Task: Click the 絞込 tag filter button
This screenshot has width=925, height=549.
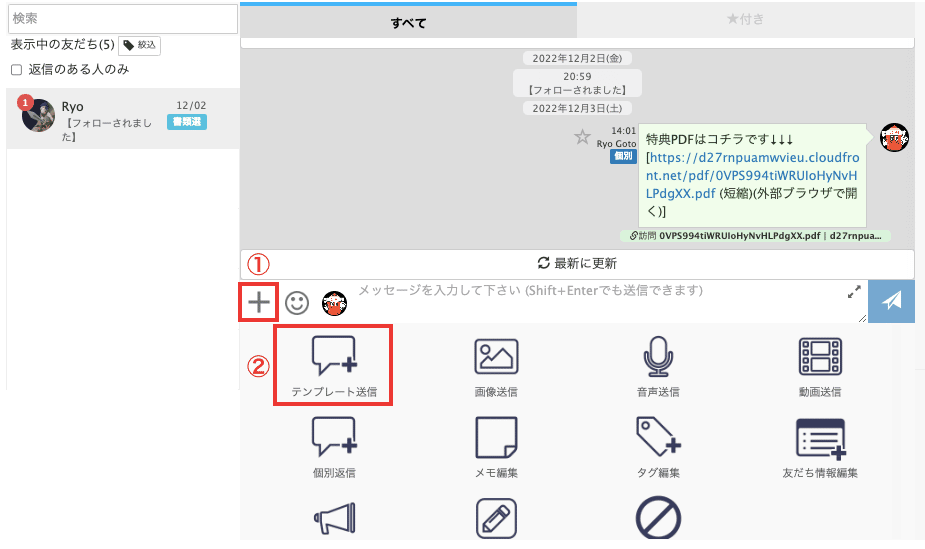Action: 139,45
